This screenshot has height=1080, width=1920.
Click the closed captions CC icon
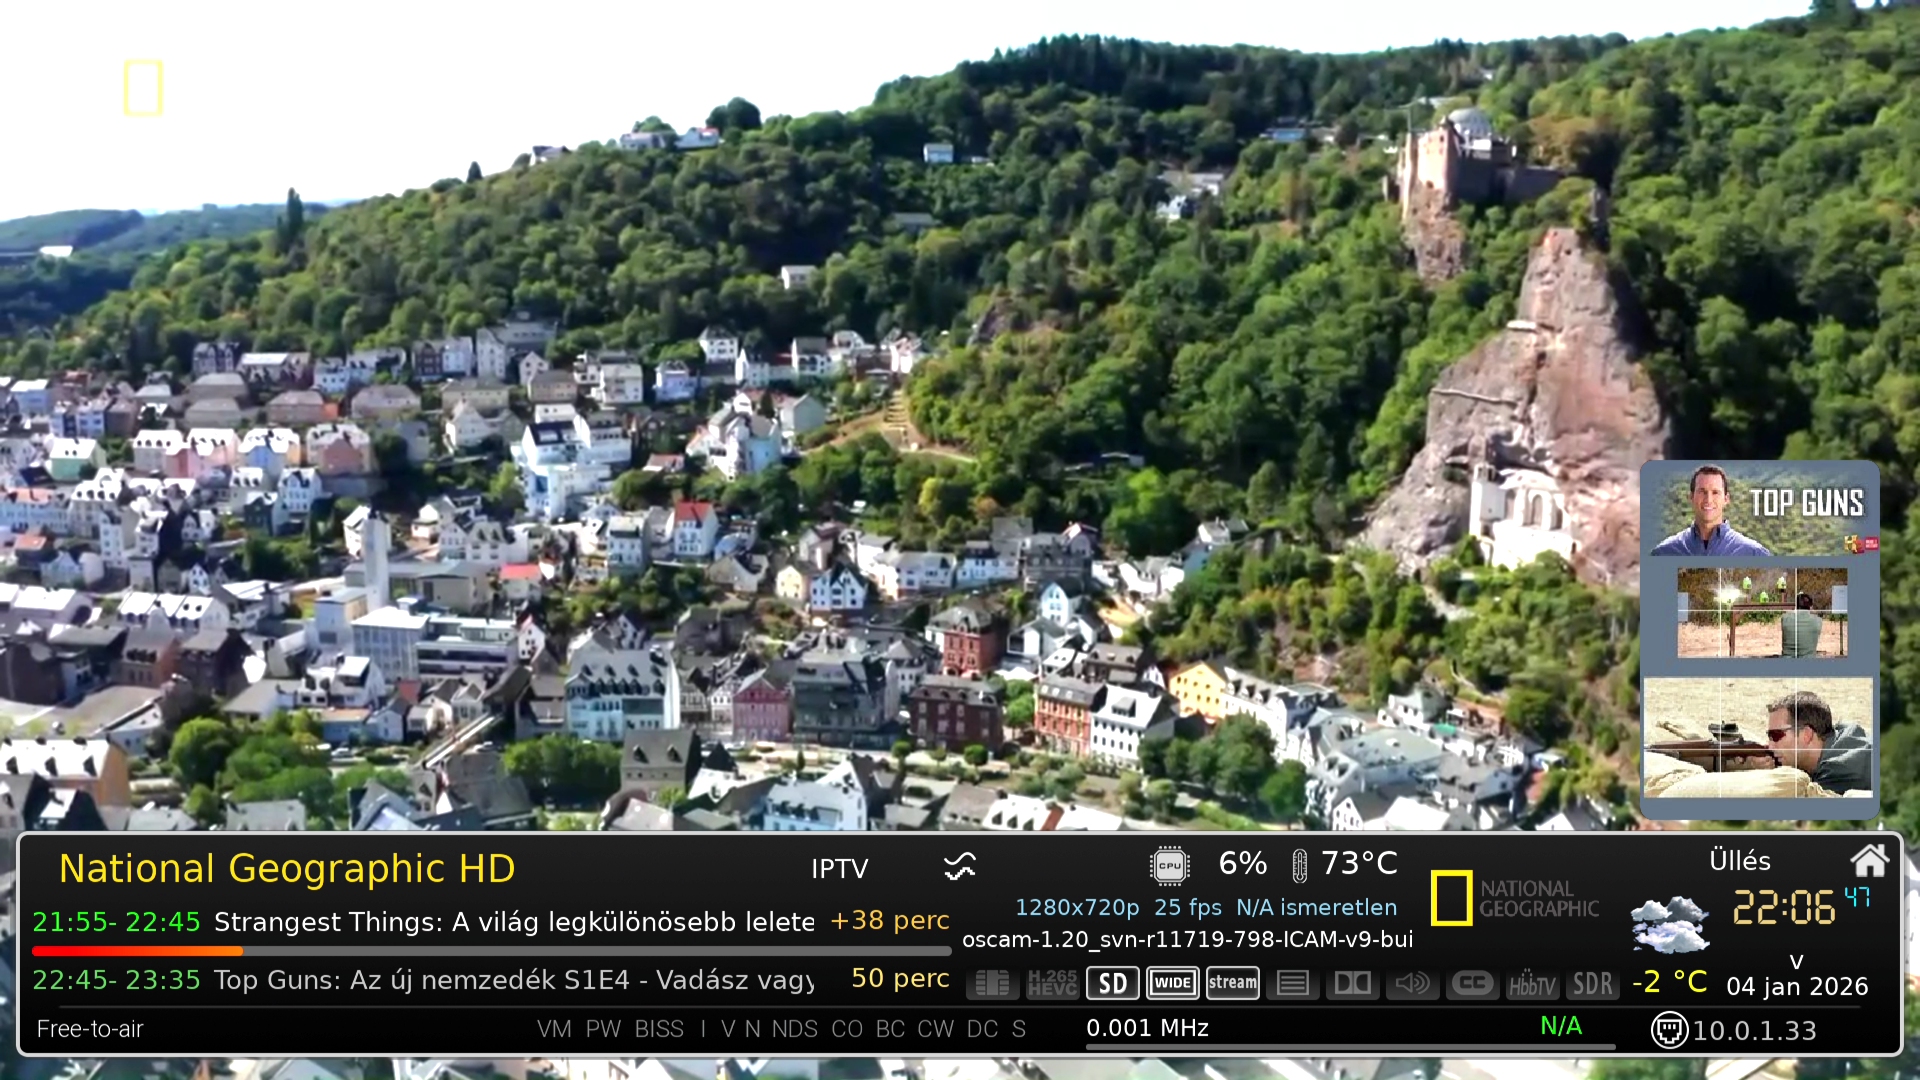point(1472,983)
